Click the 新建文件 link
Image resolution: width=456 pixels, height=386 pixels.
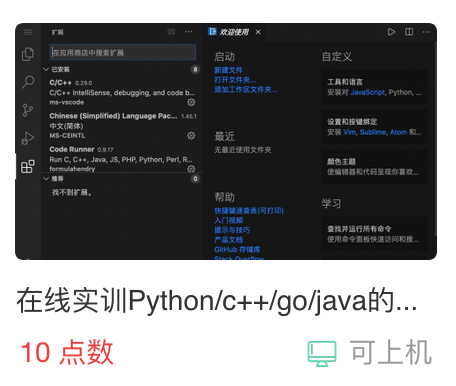[228, 70]
